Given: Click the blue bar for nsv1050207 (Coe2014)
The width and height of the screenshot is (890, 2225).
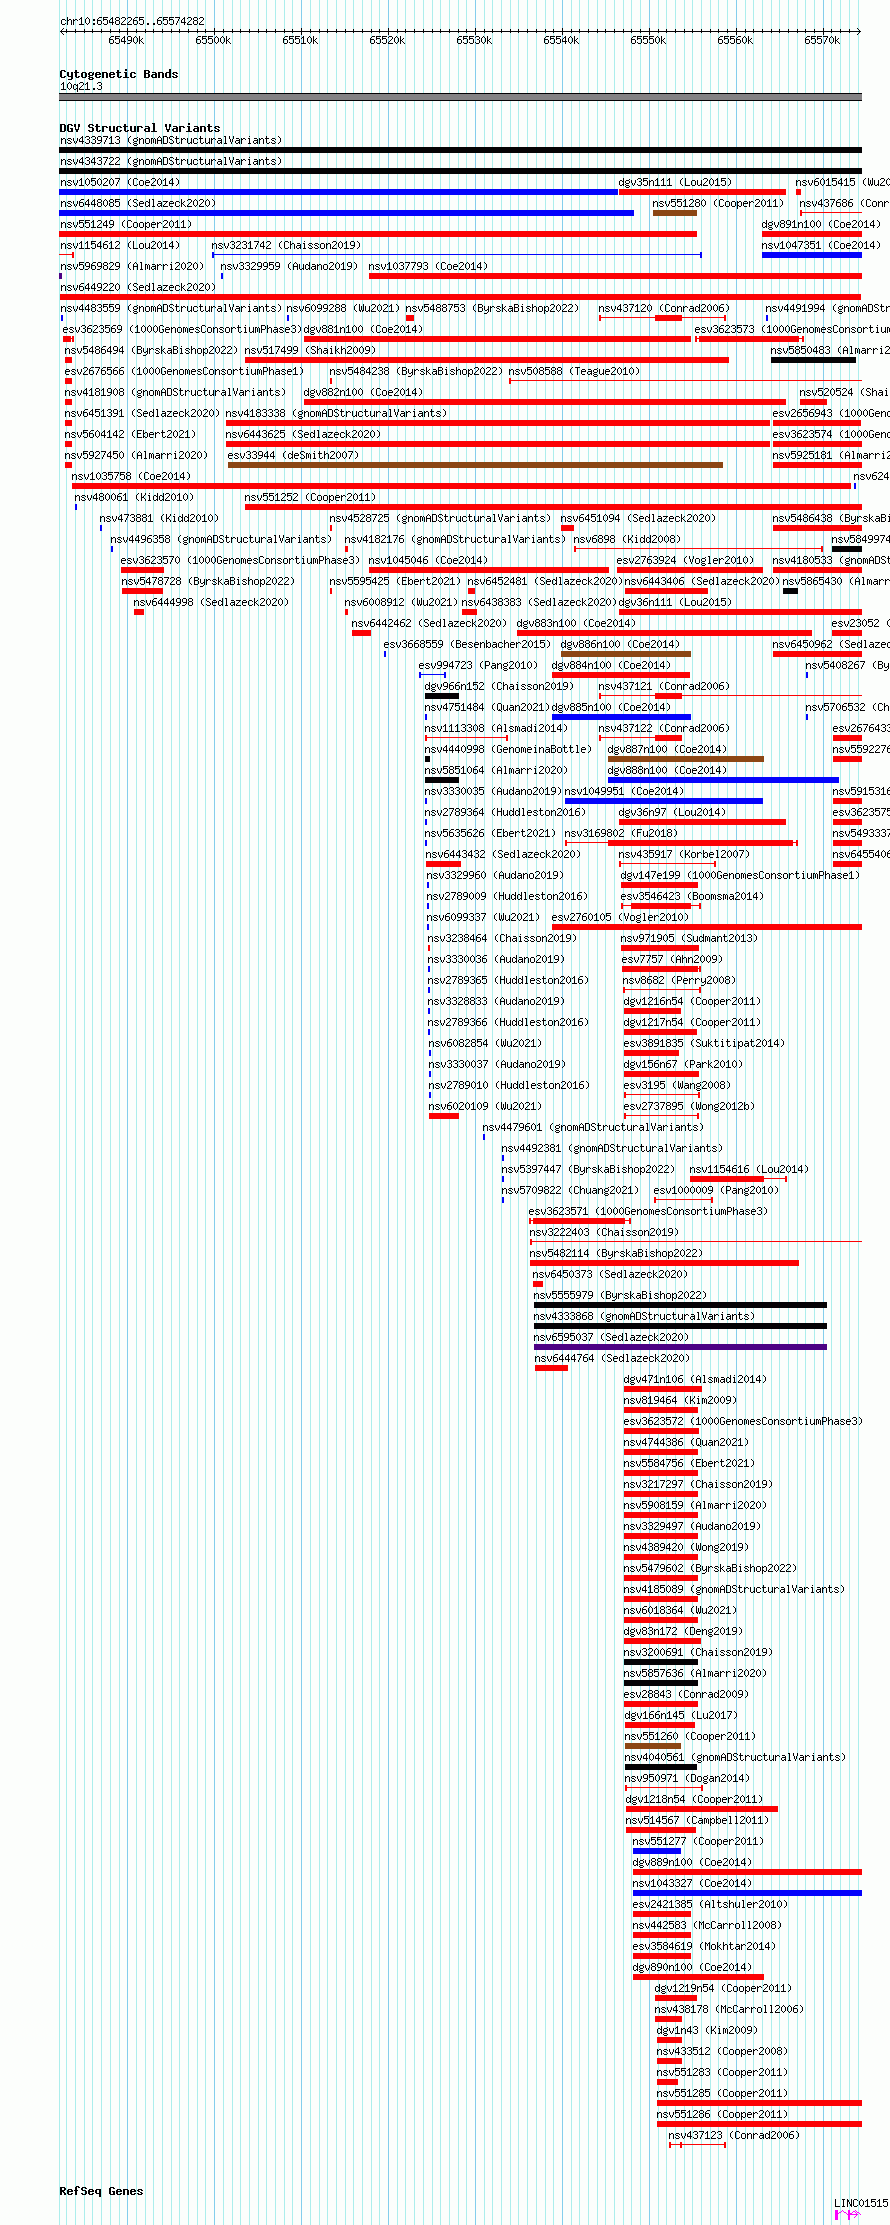Looking at the screenshot, I should pos(339,192).
